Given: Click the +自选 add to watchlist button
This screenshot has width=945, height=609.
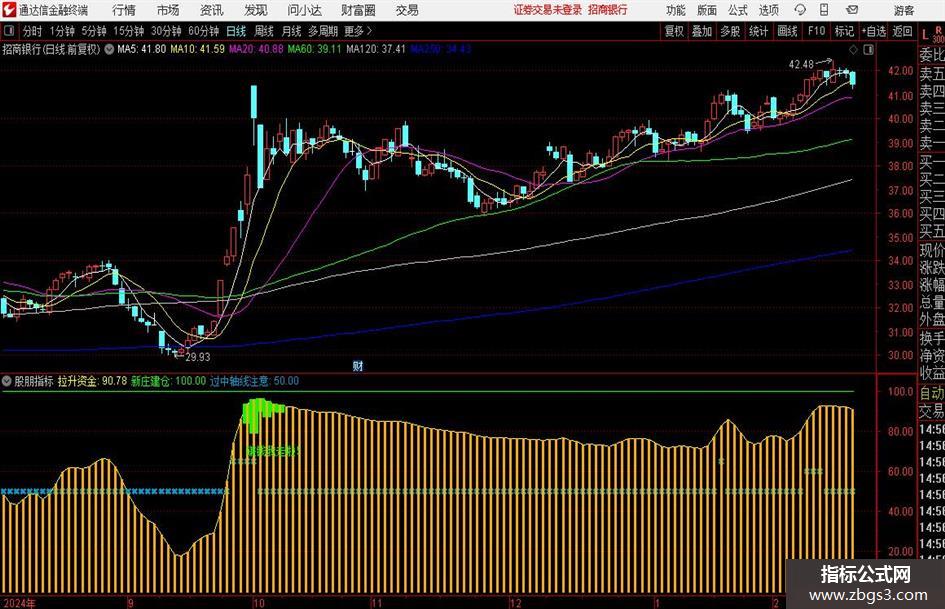Looking at the screenshot, I should point(874,31).
